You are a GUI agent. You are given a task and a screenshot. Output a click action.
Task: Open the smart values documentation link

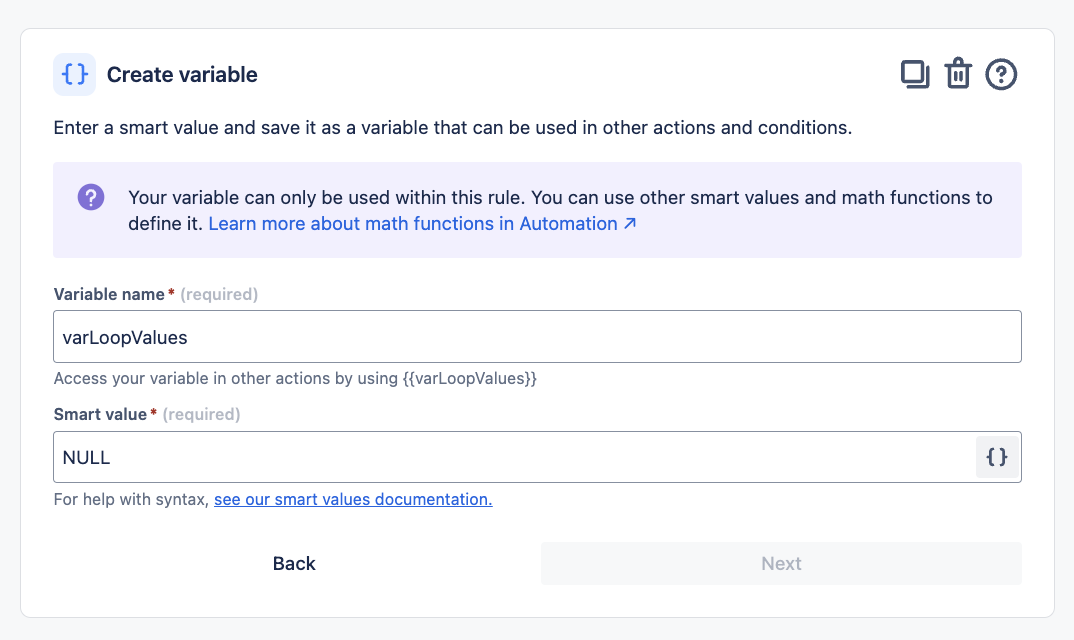coord(353,499)
